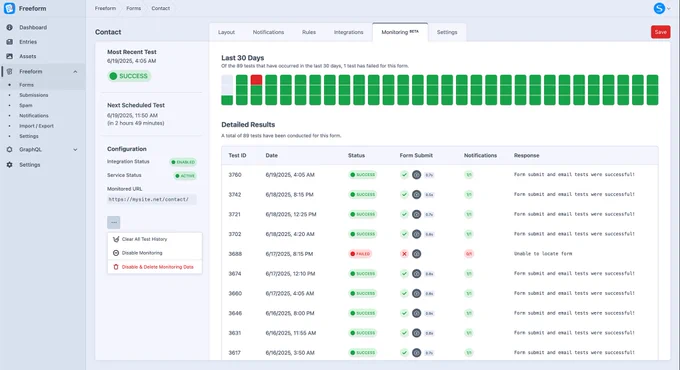Open screenshot icon for failed test 3688
The image size is (680, 370).
click(416, 254)
